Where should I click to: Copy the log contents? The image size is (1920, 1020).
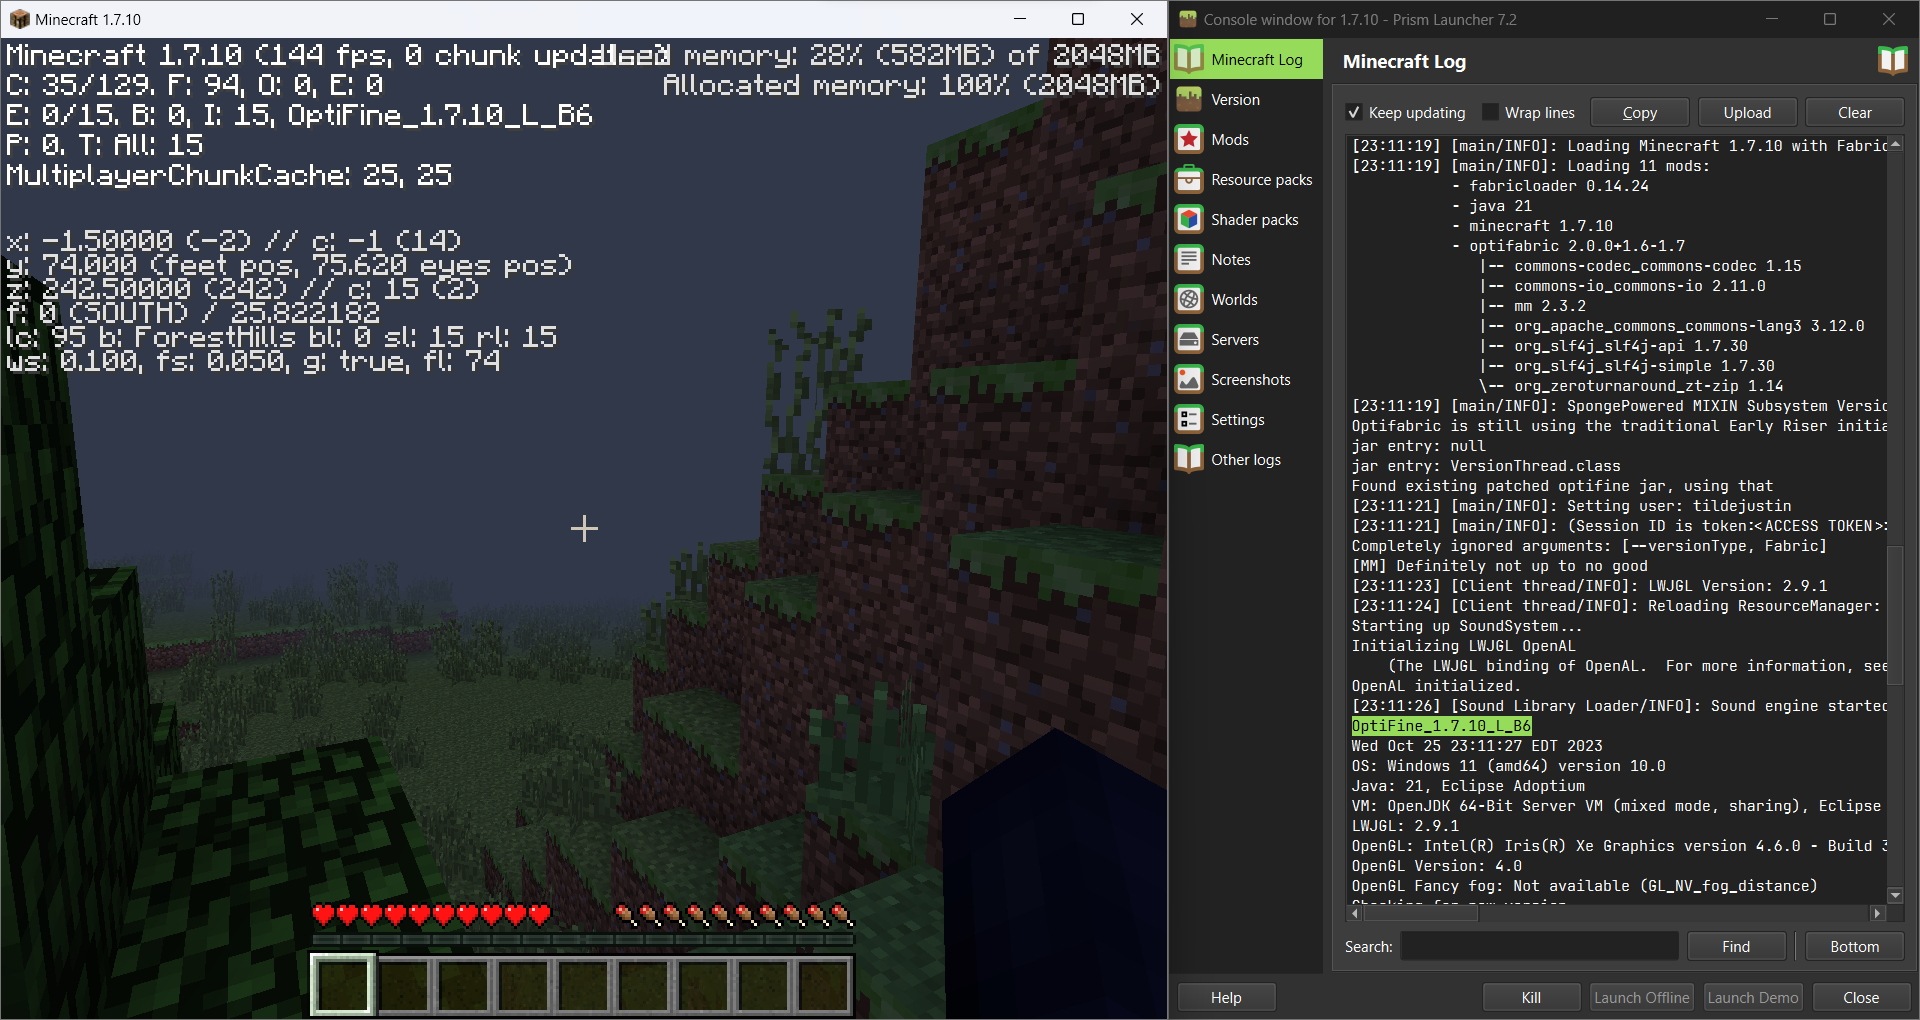point(1639,113)
